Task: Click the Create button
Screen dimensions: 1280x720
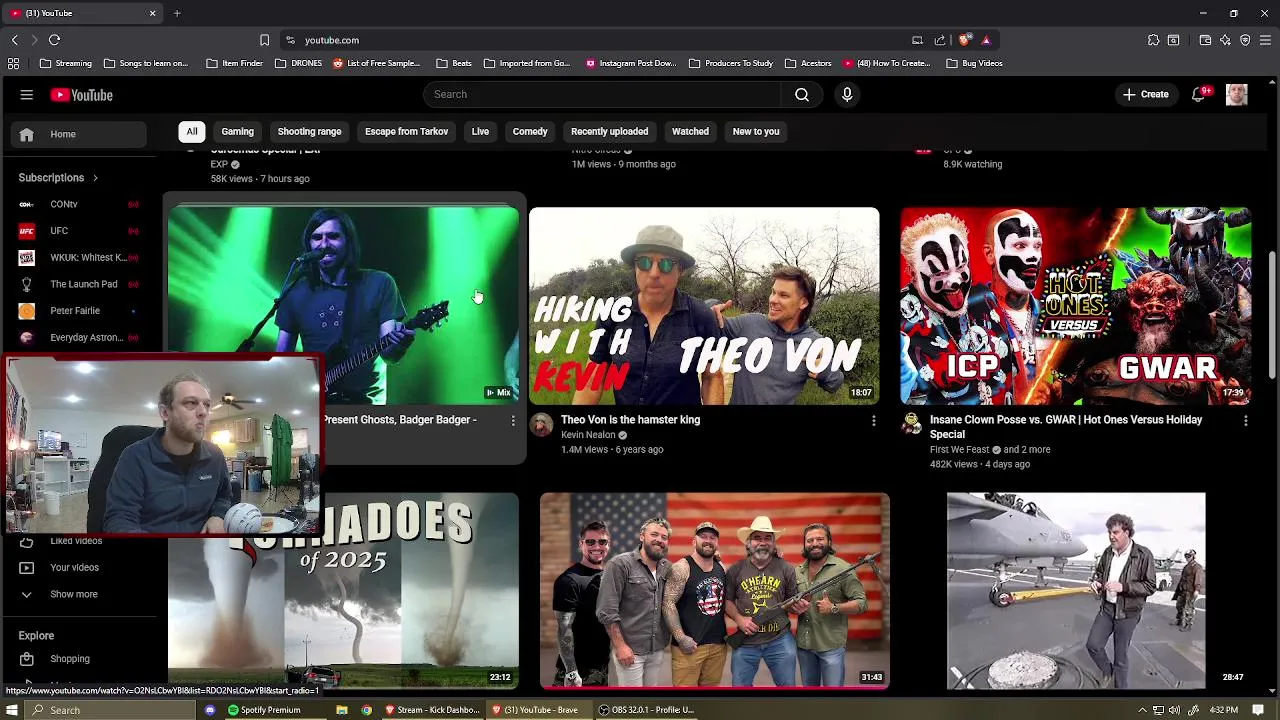Action: (x=1145, y=94)
